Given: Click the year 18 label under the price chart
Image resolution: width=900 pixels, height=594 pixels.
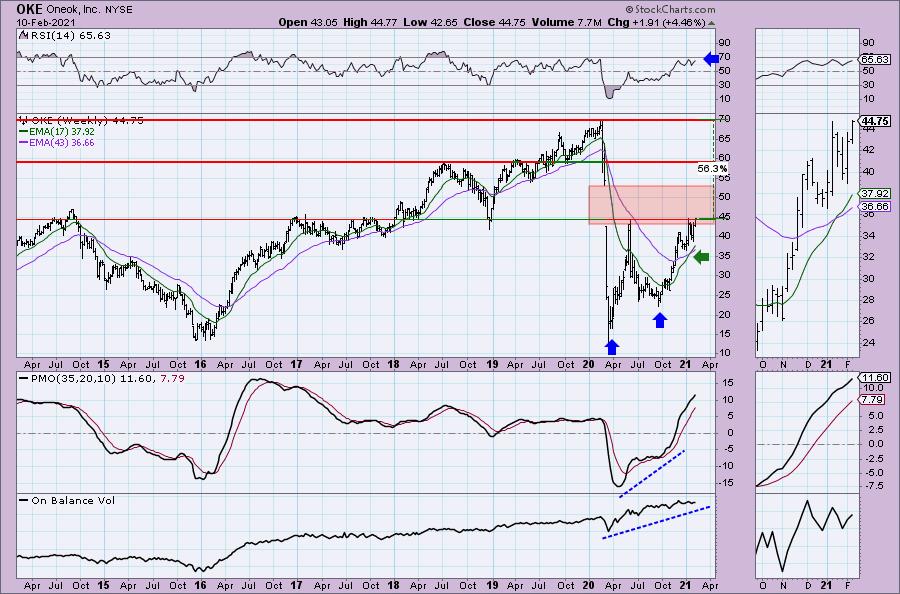Looking at the screenshot, I should [x=393, y=364].
